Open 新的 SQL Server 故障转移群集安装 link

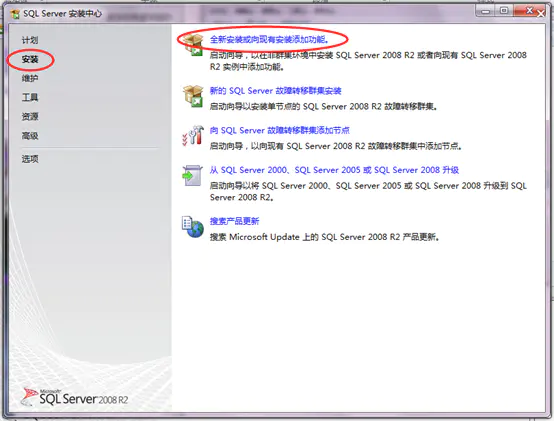point(276,91)
